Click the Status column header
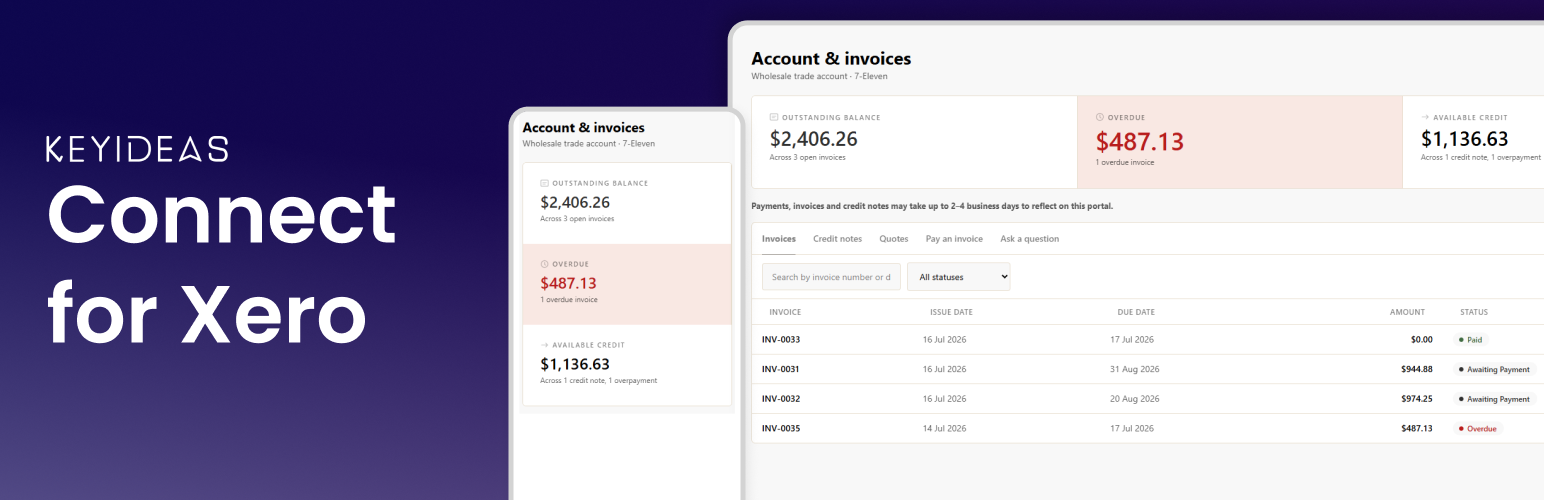Screen dimensions: 1544x500 point(1474,312)
